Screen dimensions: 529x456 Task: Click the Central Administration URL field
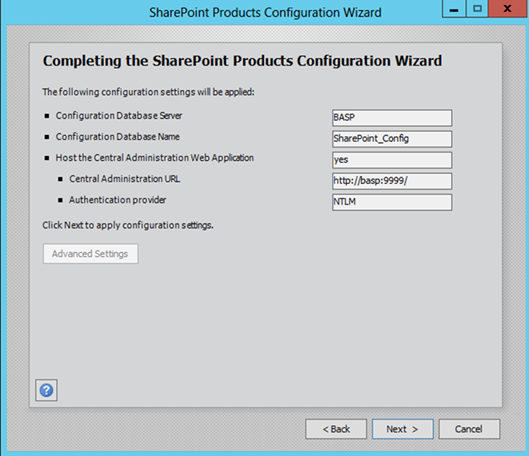tap(392, 181)
